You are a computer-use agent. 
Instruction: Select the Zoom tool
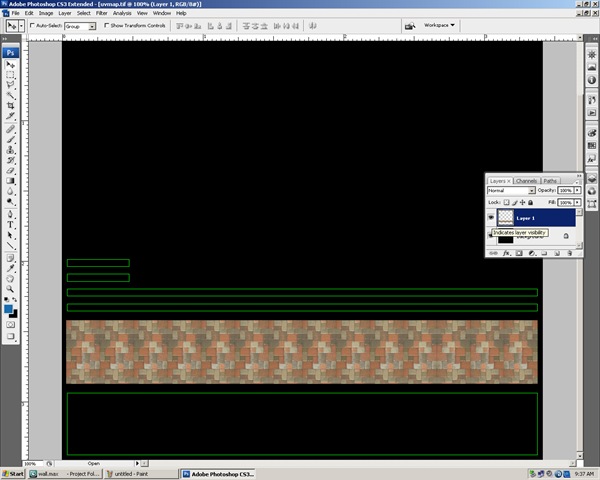(x=10, y=289)
